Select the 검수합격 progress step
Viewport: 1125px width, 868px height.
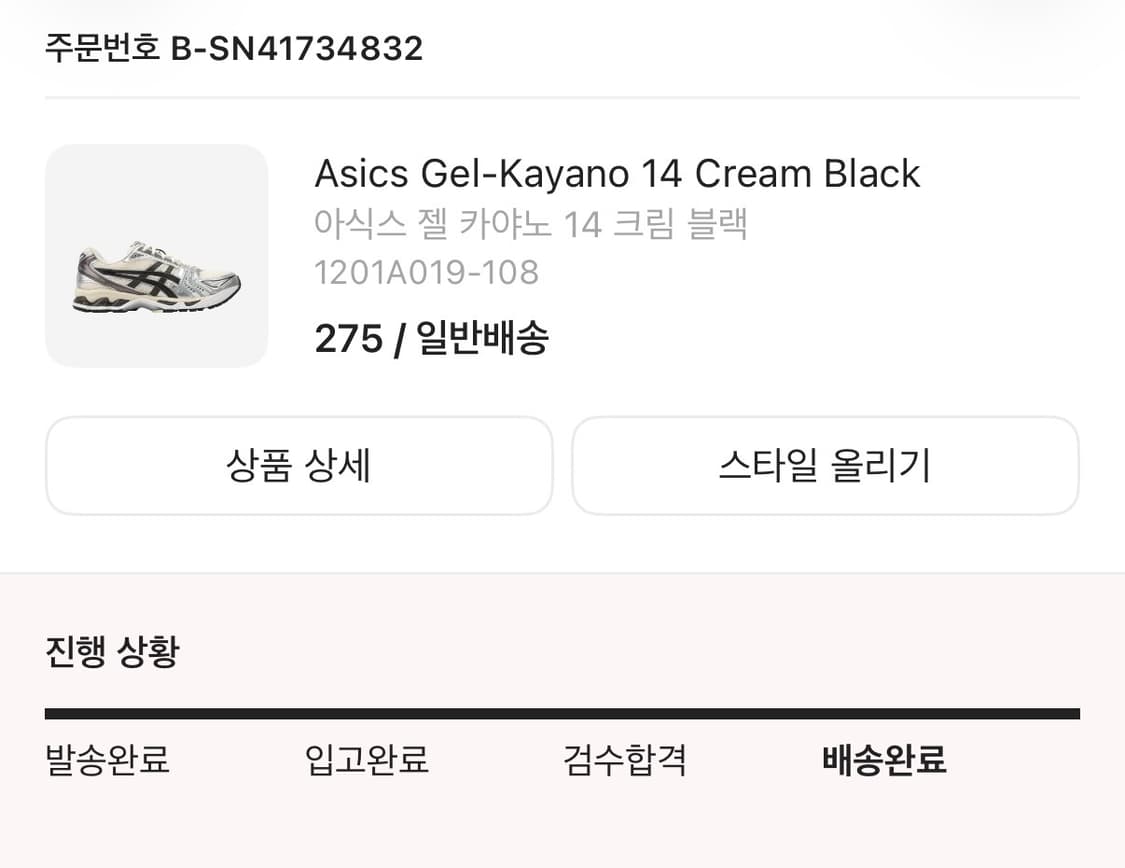coord(624,761)
